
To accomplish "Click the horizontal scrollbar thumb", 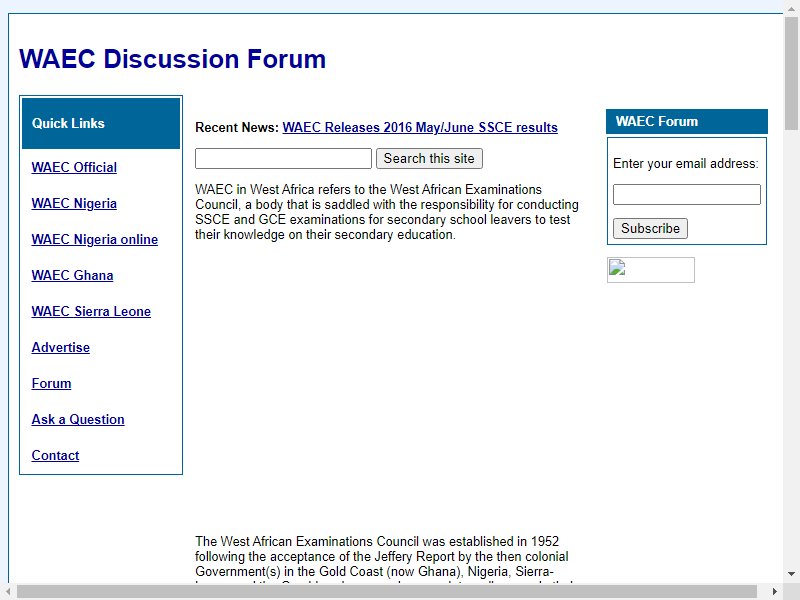I will pyautogui.click(x=387, y=591).
